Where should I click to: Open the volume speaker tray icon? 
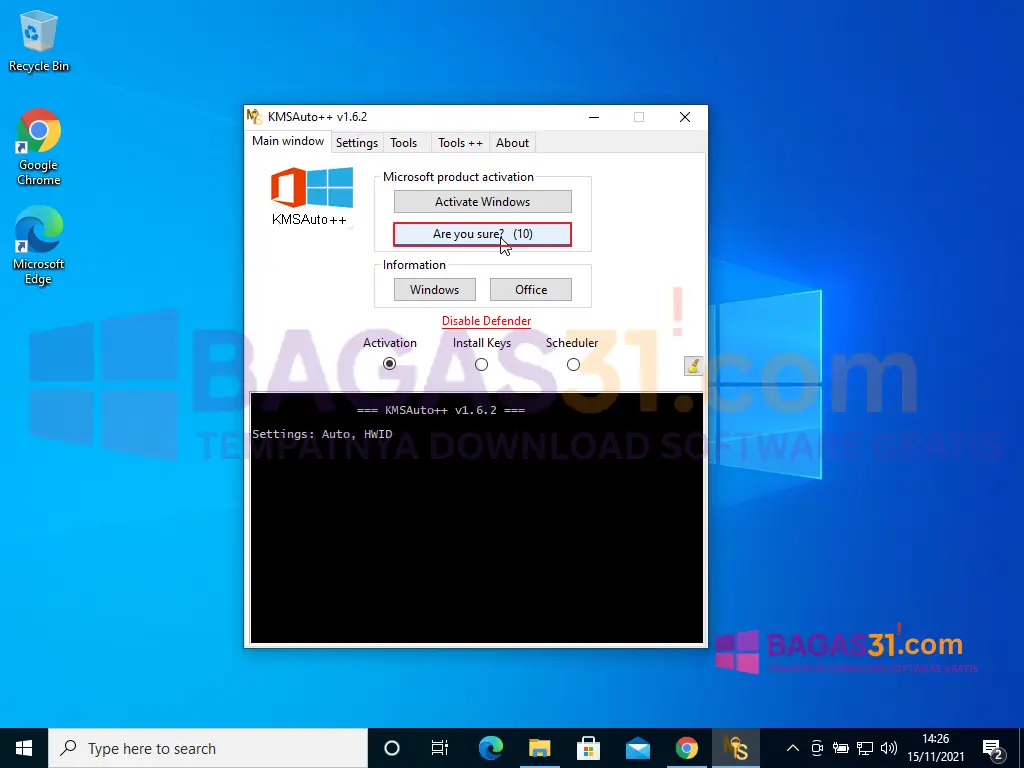click(x=889, y=748)
